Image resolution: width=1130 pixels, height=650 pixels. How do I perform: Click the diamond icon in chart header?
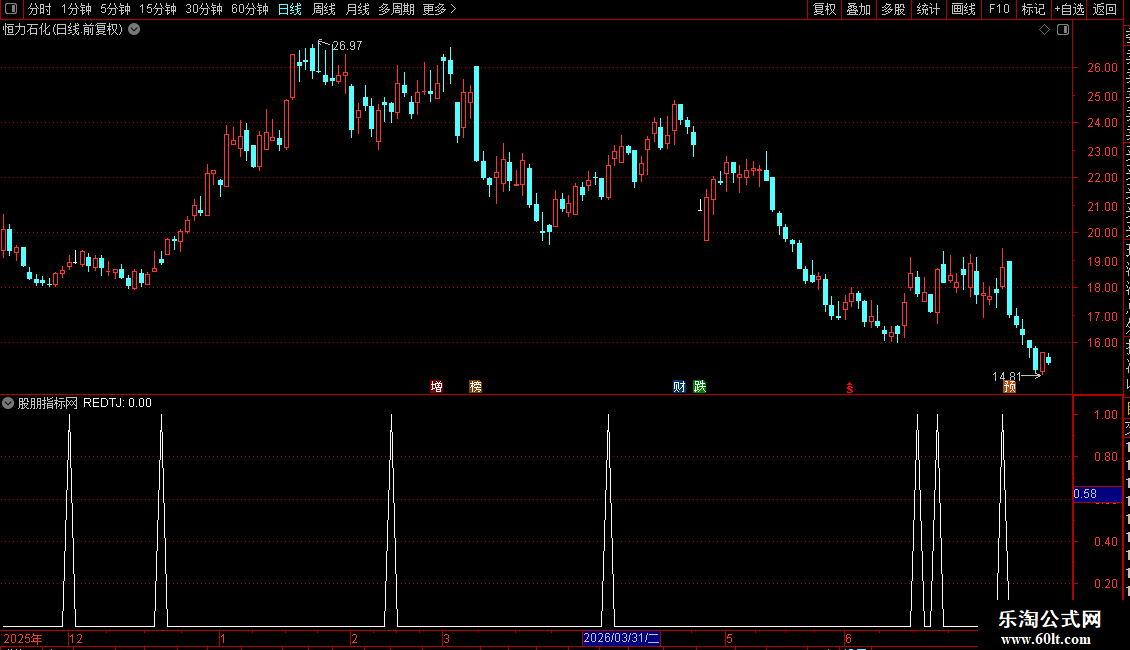[x=1044, y=30]
